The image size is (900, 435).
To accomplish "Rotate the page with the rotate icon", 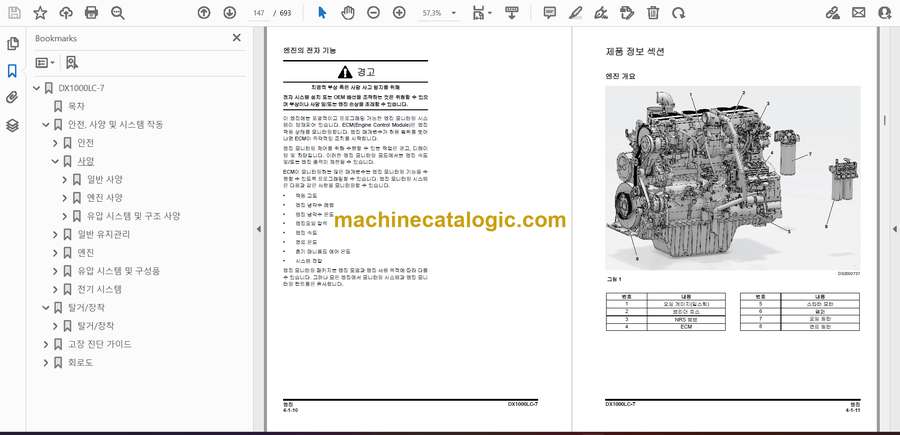I will [678, 13].
